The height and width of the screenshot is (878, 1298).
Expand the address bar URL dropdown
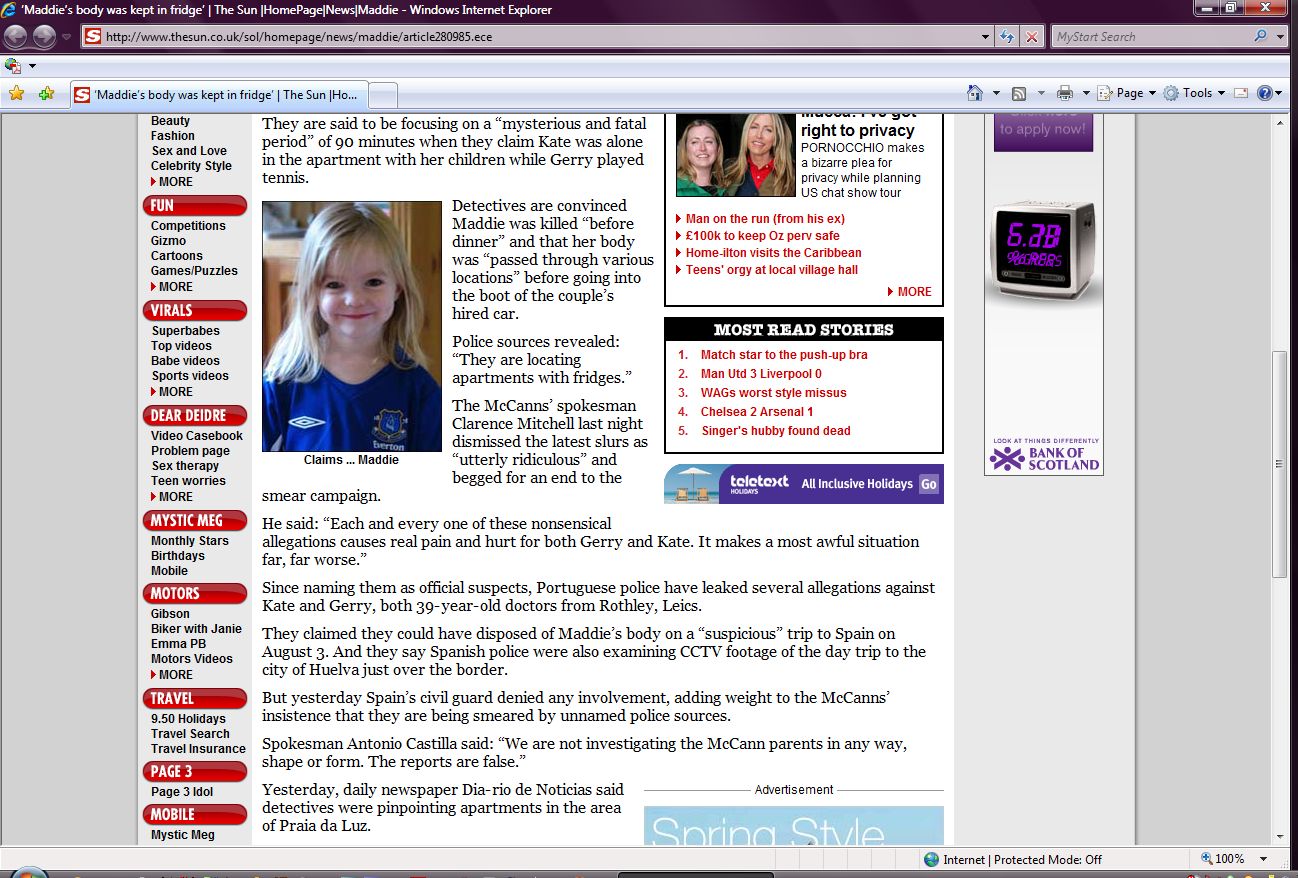pyautogui.click(x=986, y=37)
